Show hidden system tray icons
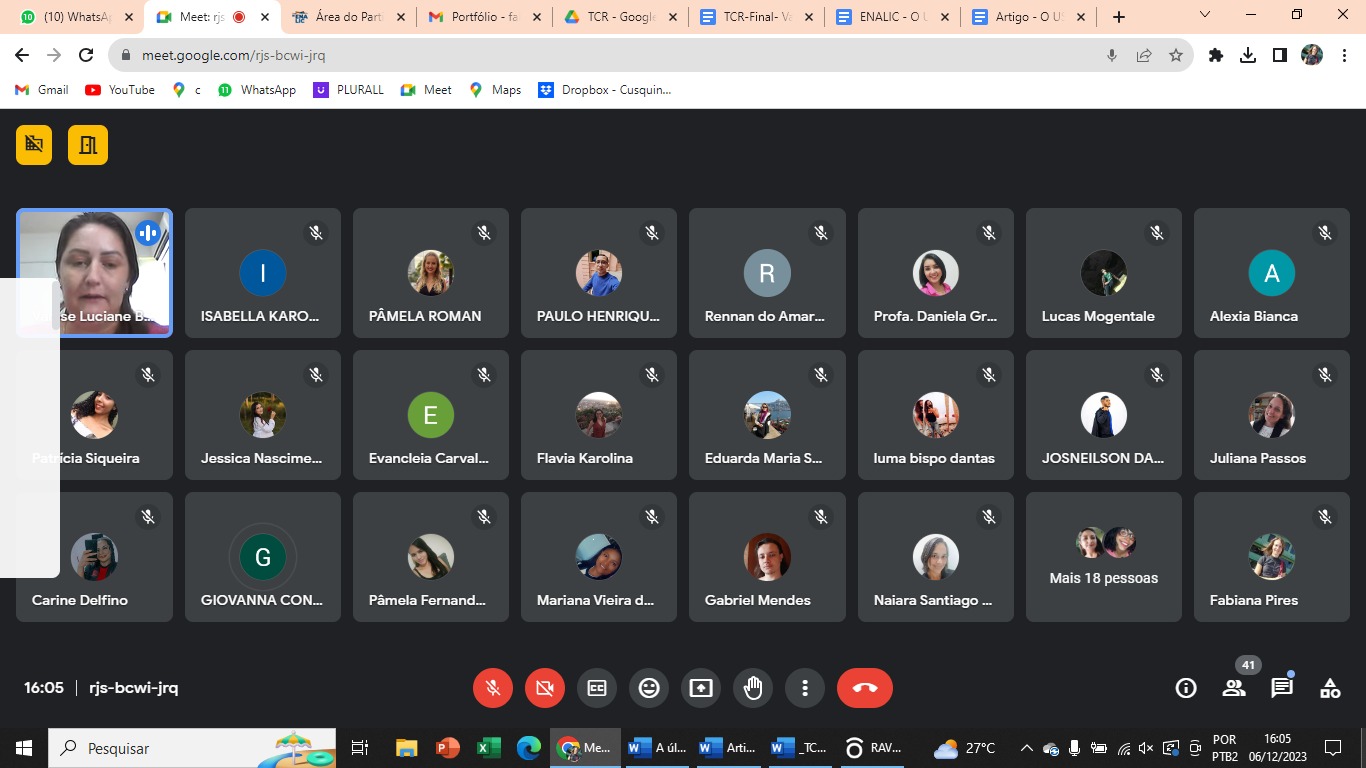Image resolution: width=1366 pixels, height=768 pixels. coord(1026,748)
